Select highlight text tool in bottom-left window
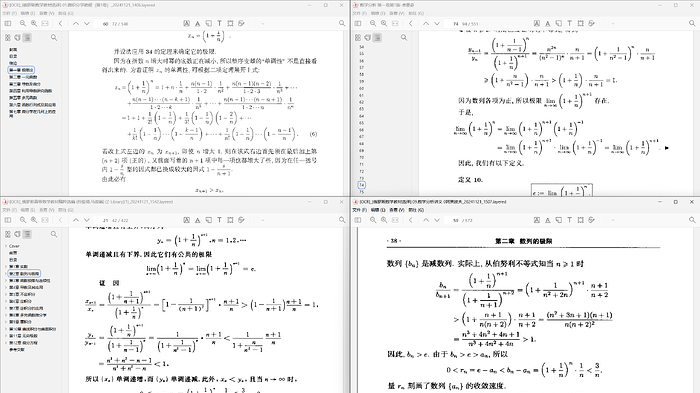Viewport: 700px width, 393px height. pyautogui.click(x=187, y=220)
